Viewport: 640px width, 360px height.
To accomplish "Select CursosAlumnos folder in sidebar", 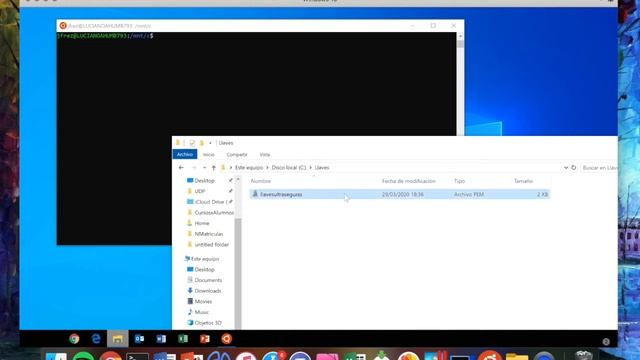I will pos(210,213).
